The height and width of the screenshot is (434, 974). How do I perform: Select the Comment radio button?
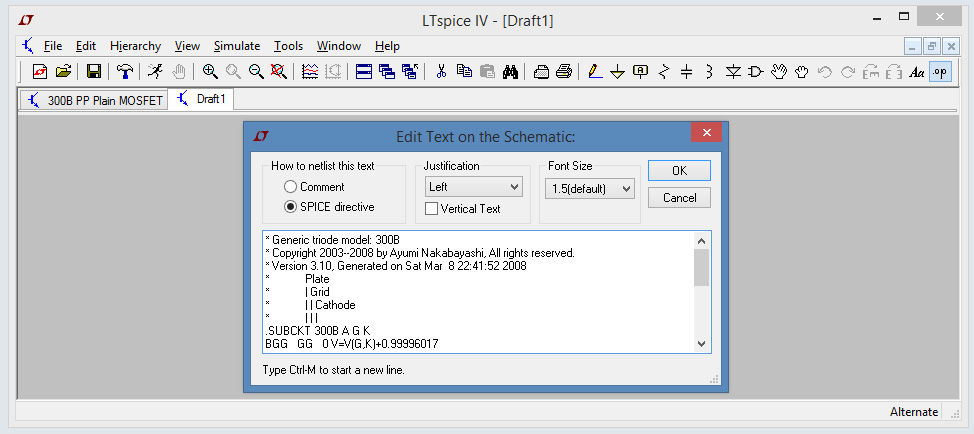point(291,187)
